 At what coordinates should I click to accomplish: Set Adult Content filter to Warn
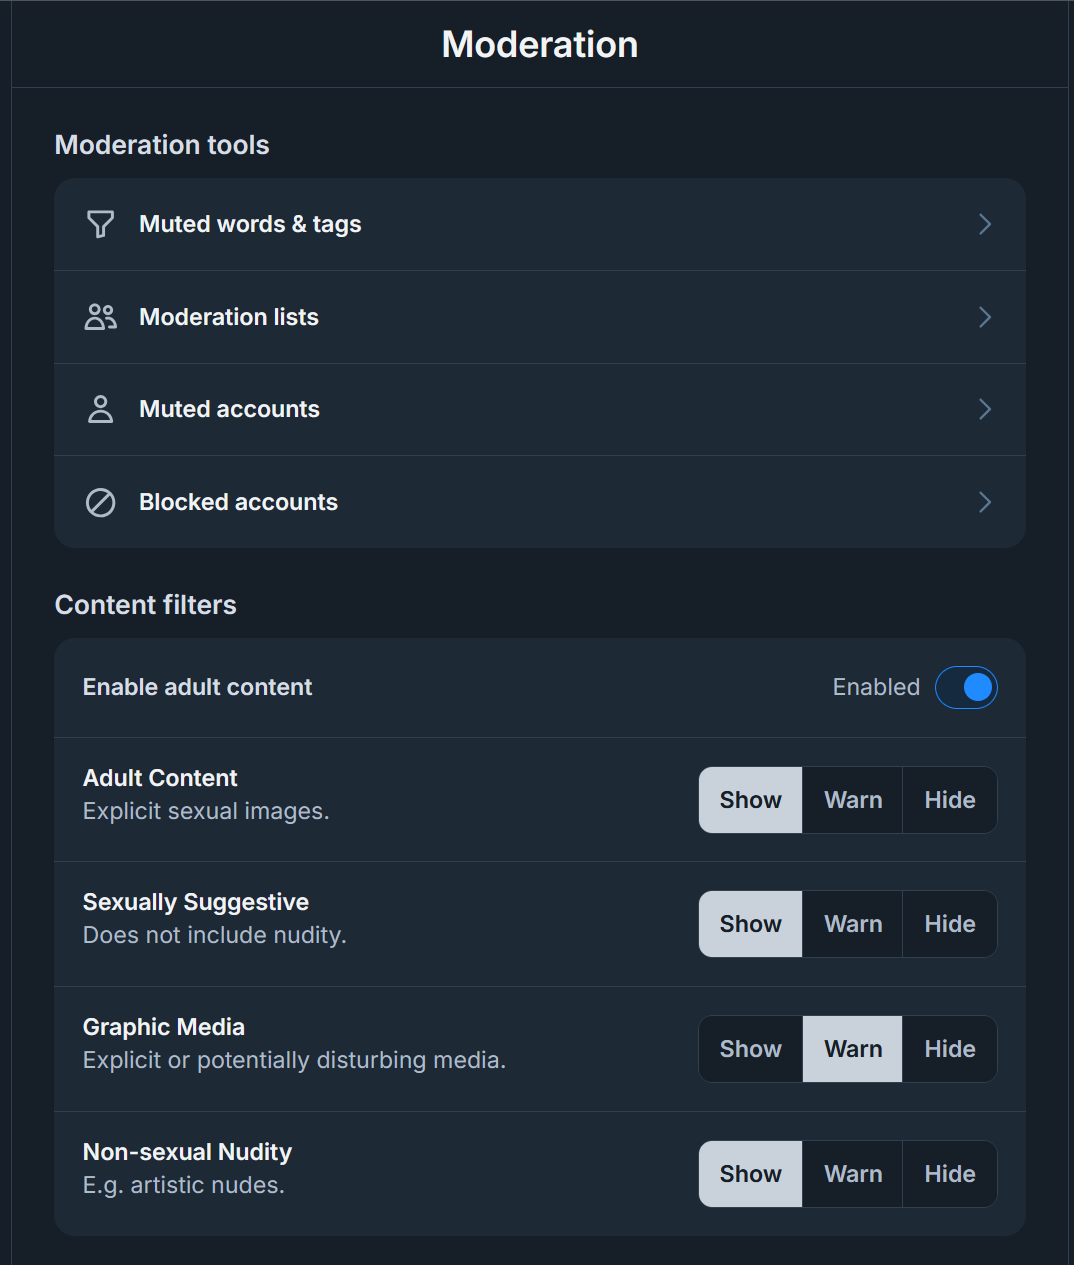pyautogui.click(x=852, y=800)
